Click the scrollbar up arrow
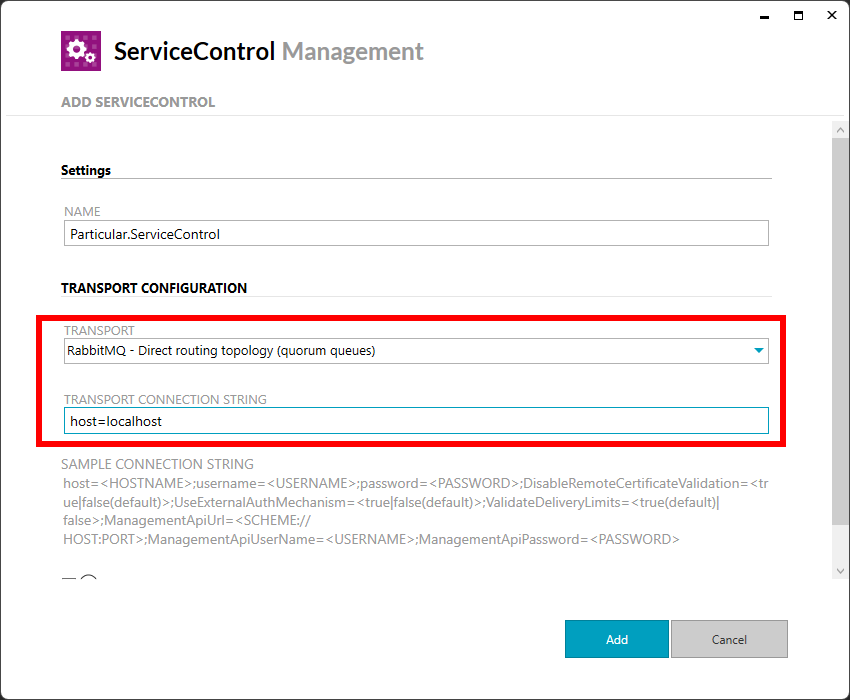Image resolution: width=850 pixels, height=700 pixels. pyautogui.click(x=840, y=130)
